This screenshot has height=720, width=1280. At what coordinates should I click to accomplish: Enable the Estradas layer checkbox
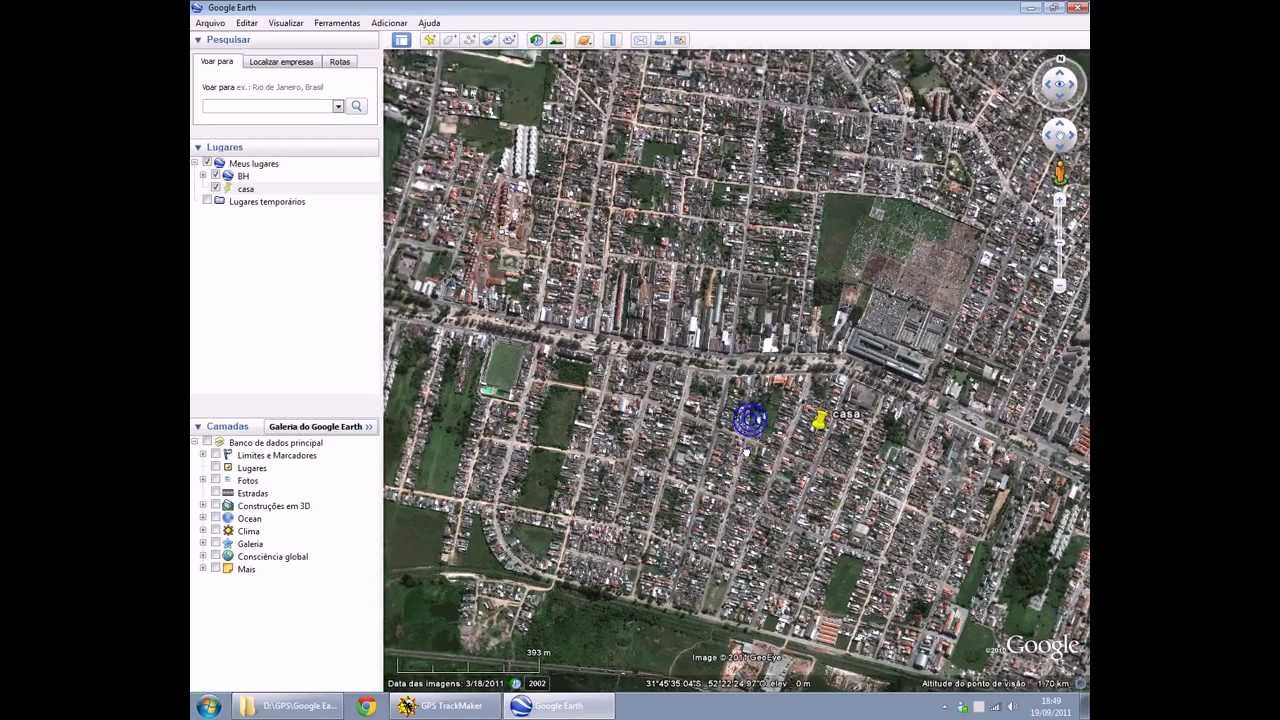[x=215, y=493]
